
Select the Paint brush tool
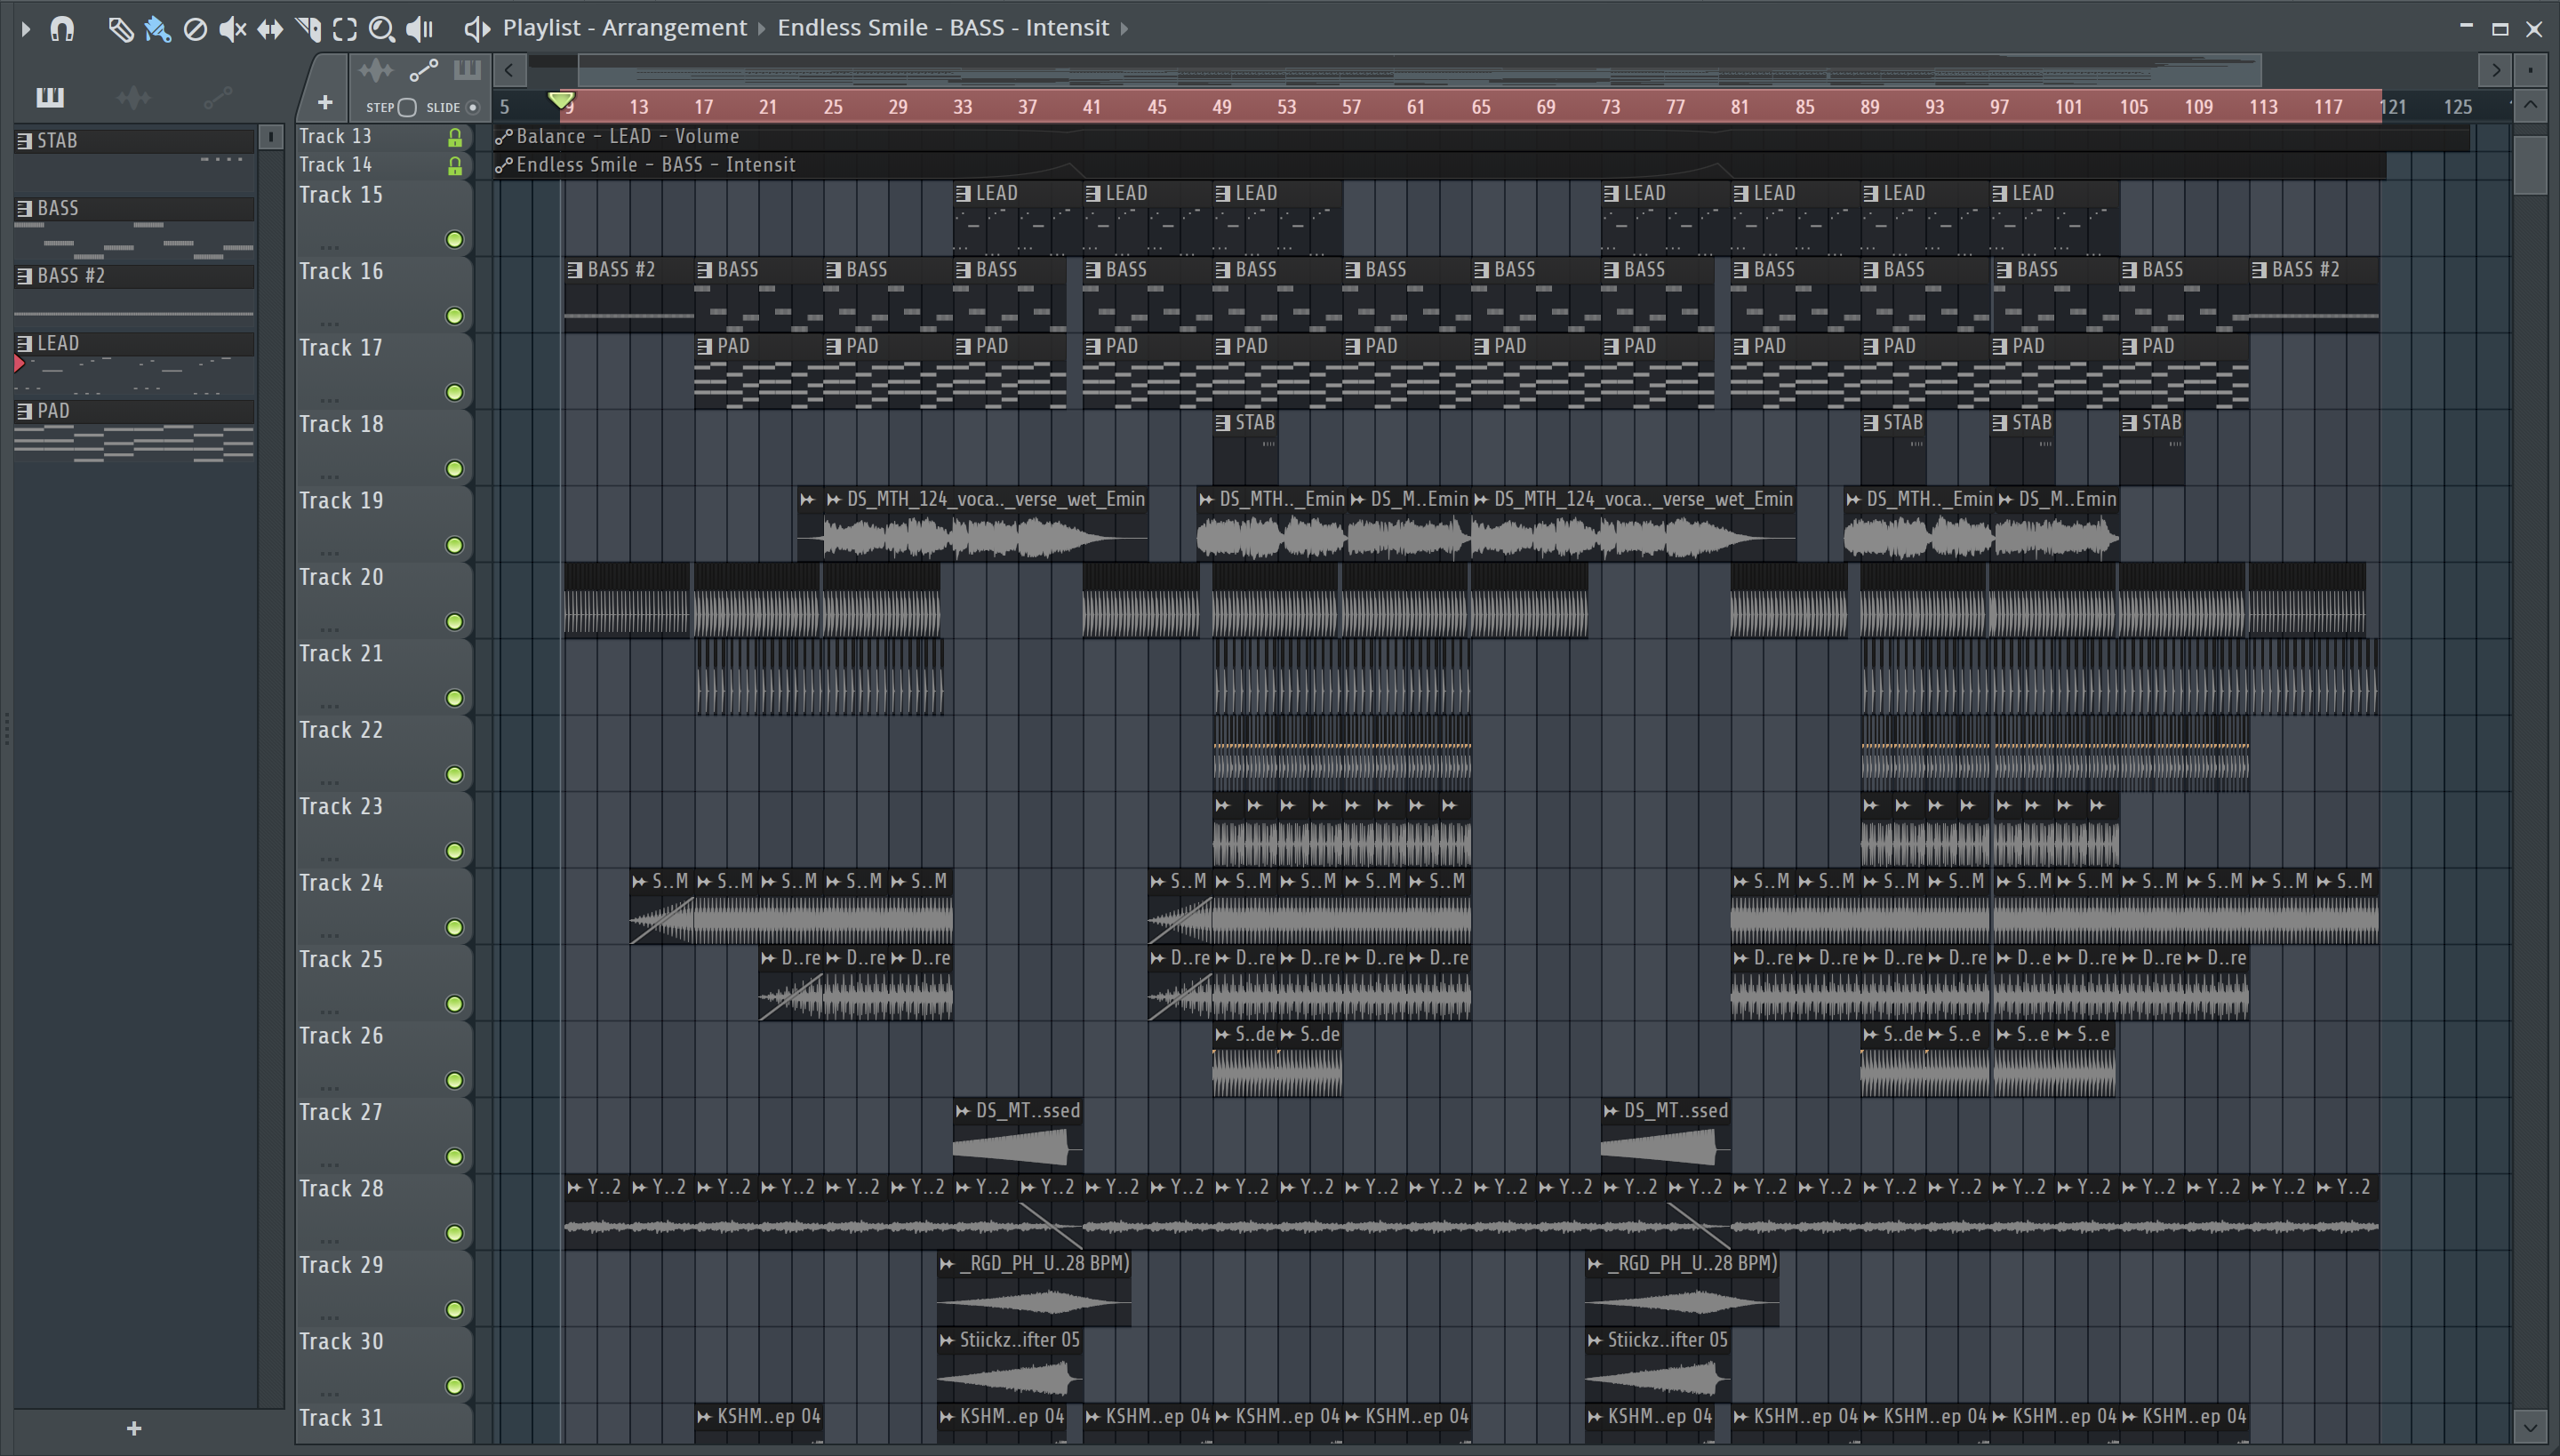(157, 29)
